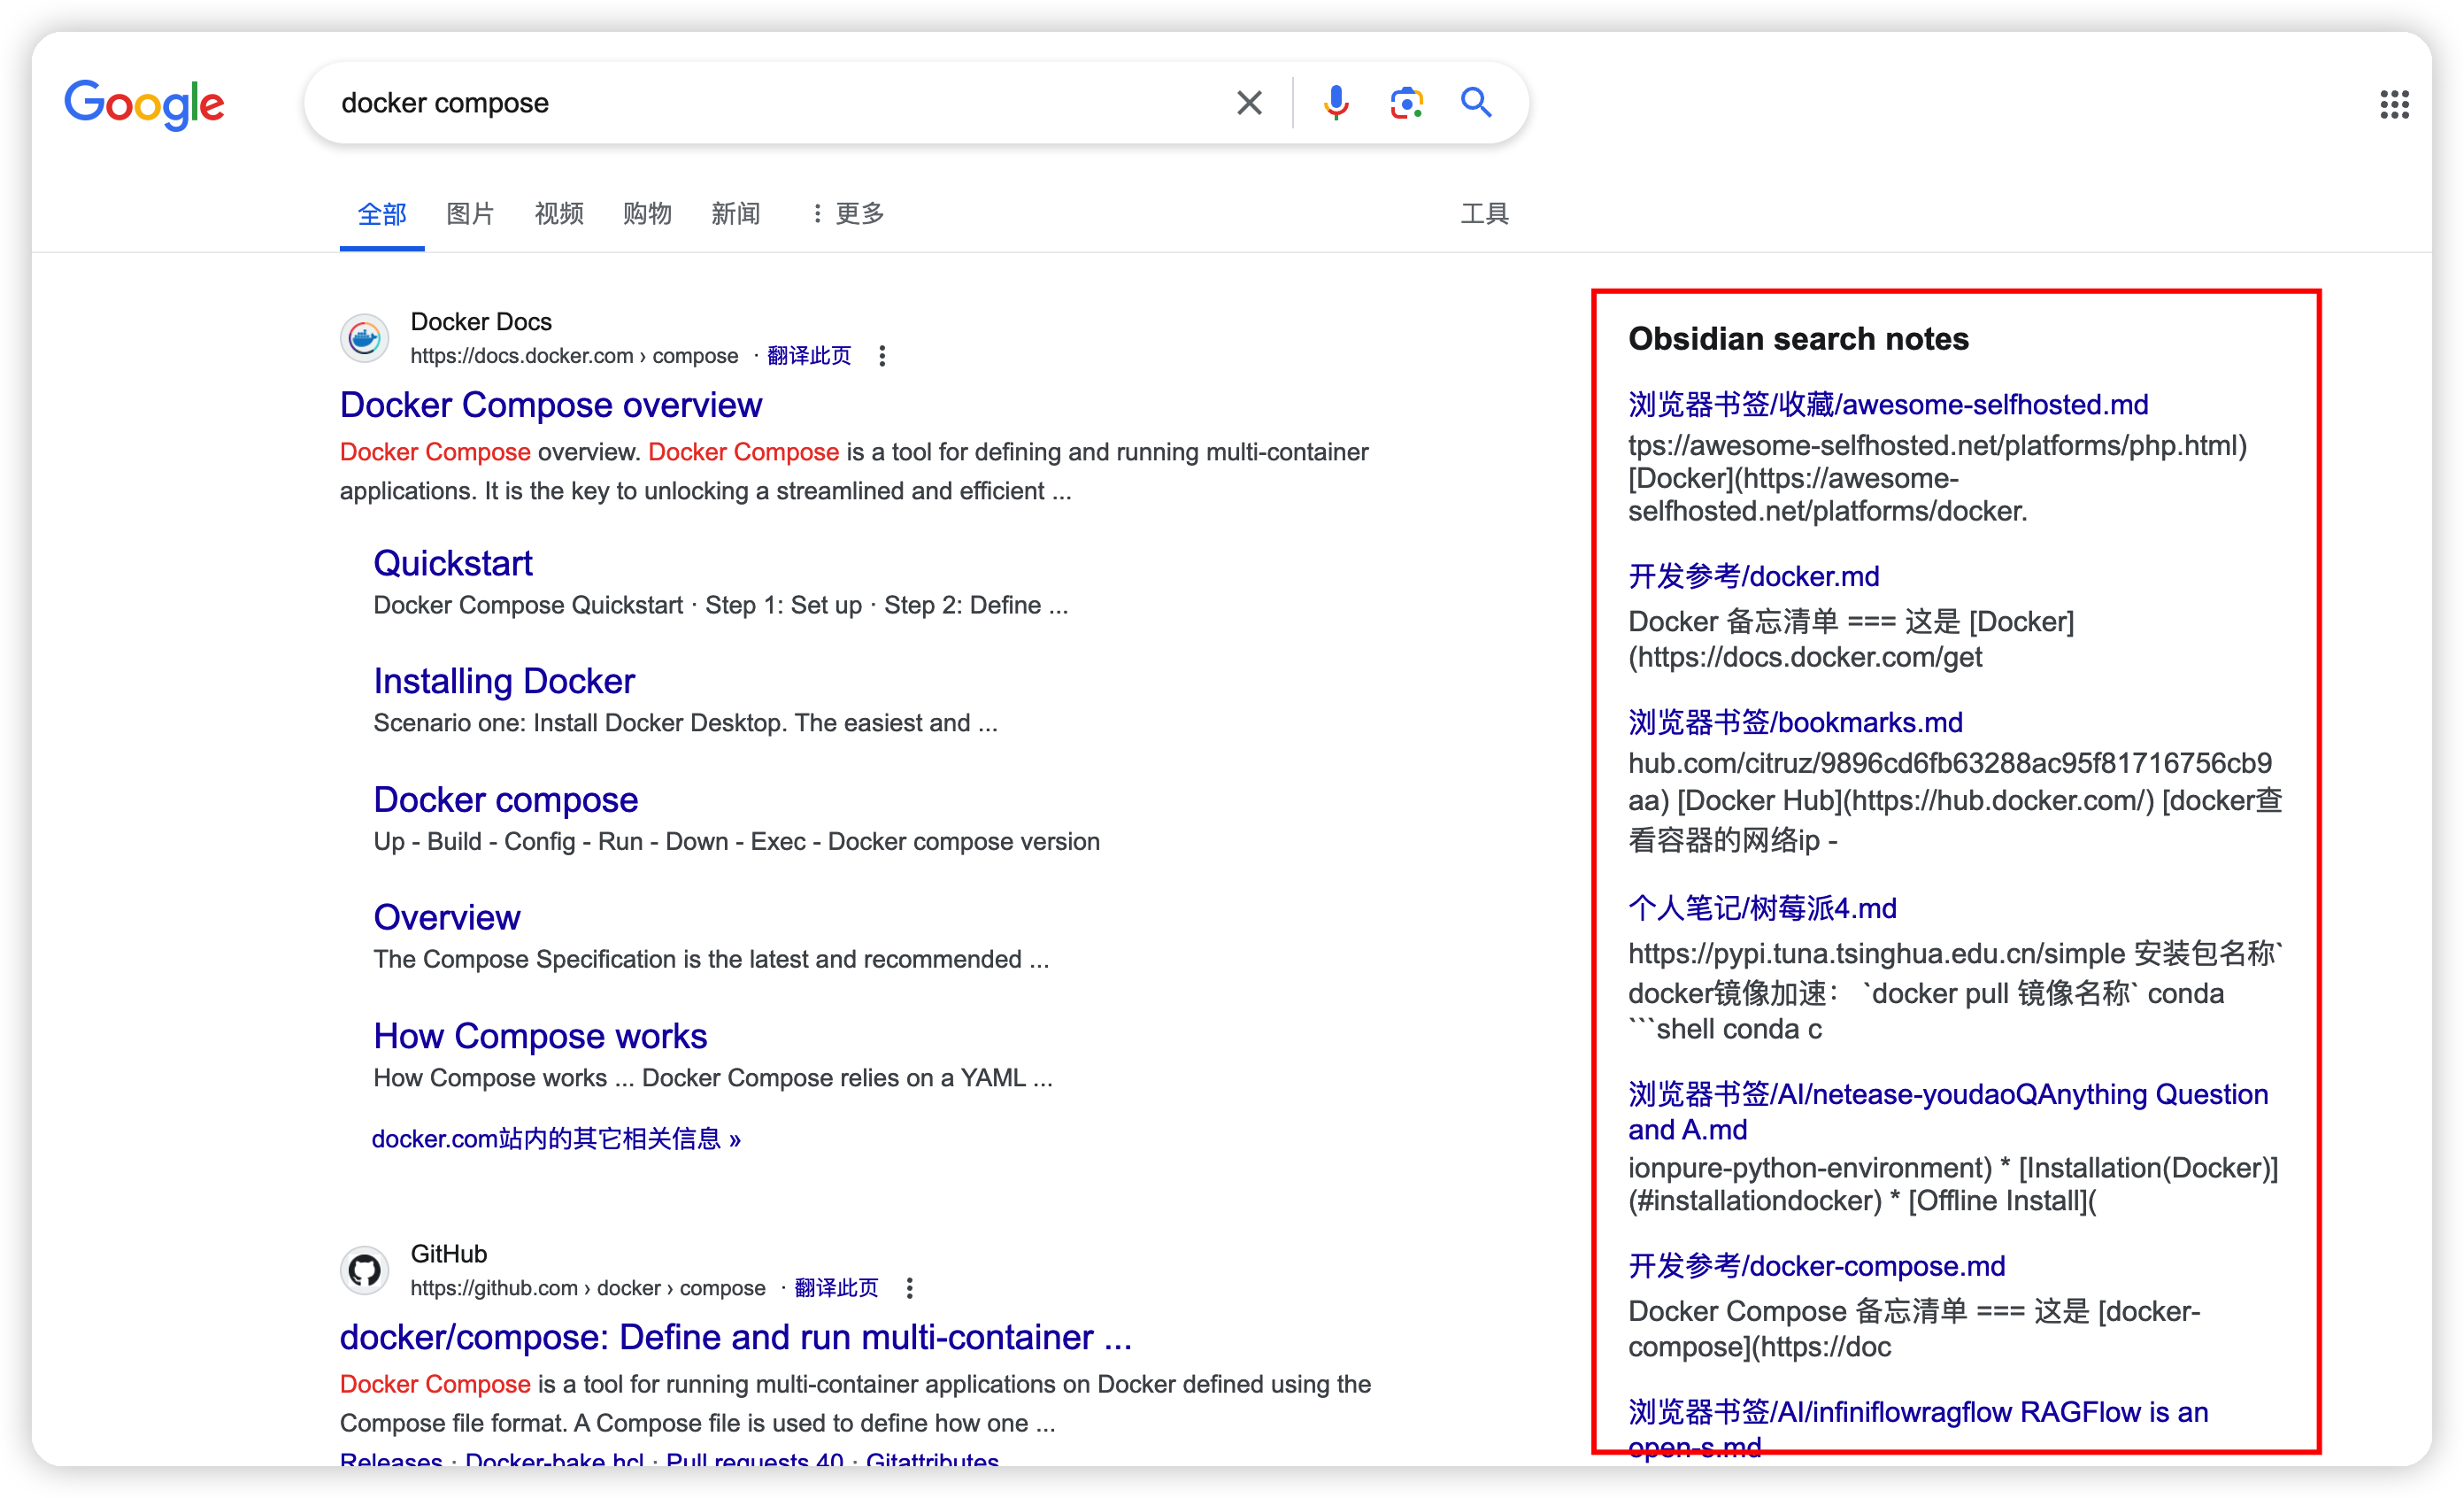The height and width of the screenshot is (1498, 2464).
Task: Open the Google apps grid icon
Action: coord(2394,104)
